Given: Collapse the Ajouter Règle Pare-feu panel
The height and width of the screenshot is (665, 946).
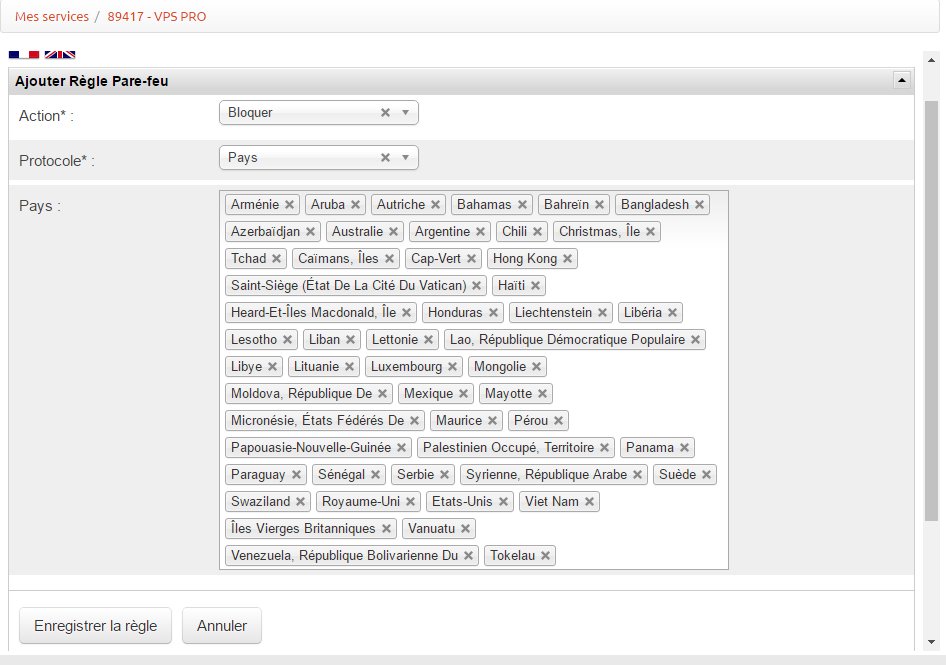Looking at the screenshot, I should pos(902,80).
